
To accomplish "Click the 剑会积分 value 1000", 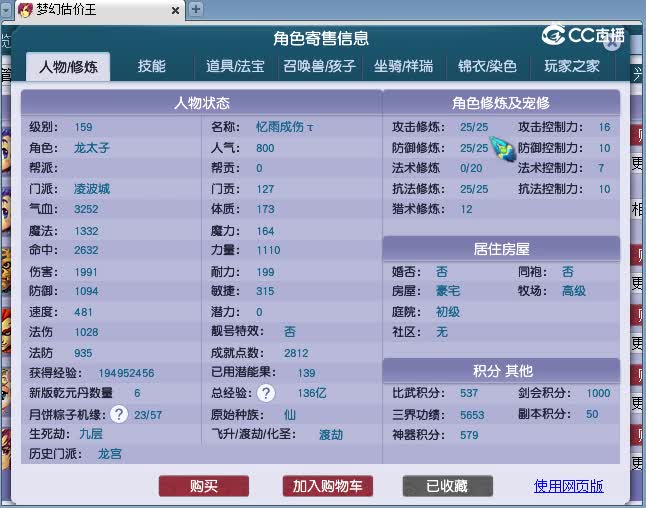I will tap(598, 393).
